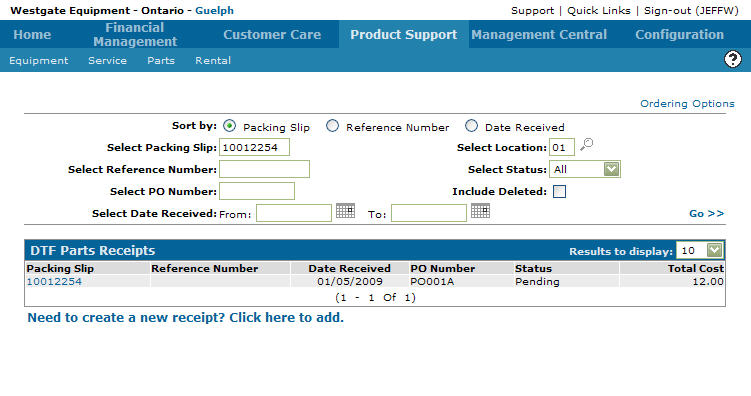The image size is (751, 396).
Task: Click the Pending status cell
Action: 537,282
